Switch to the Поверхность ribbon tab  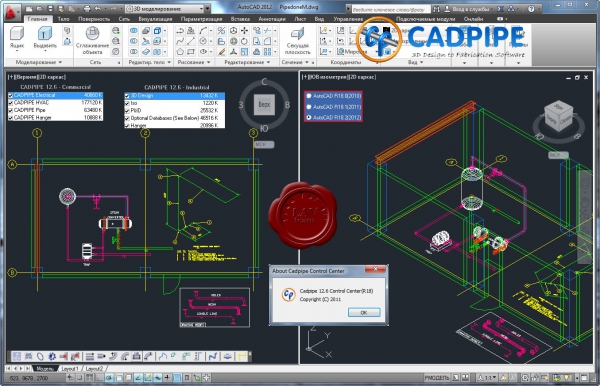pos(94,19)
